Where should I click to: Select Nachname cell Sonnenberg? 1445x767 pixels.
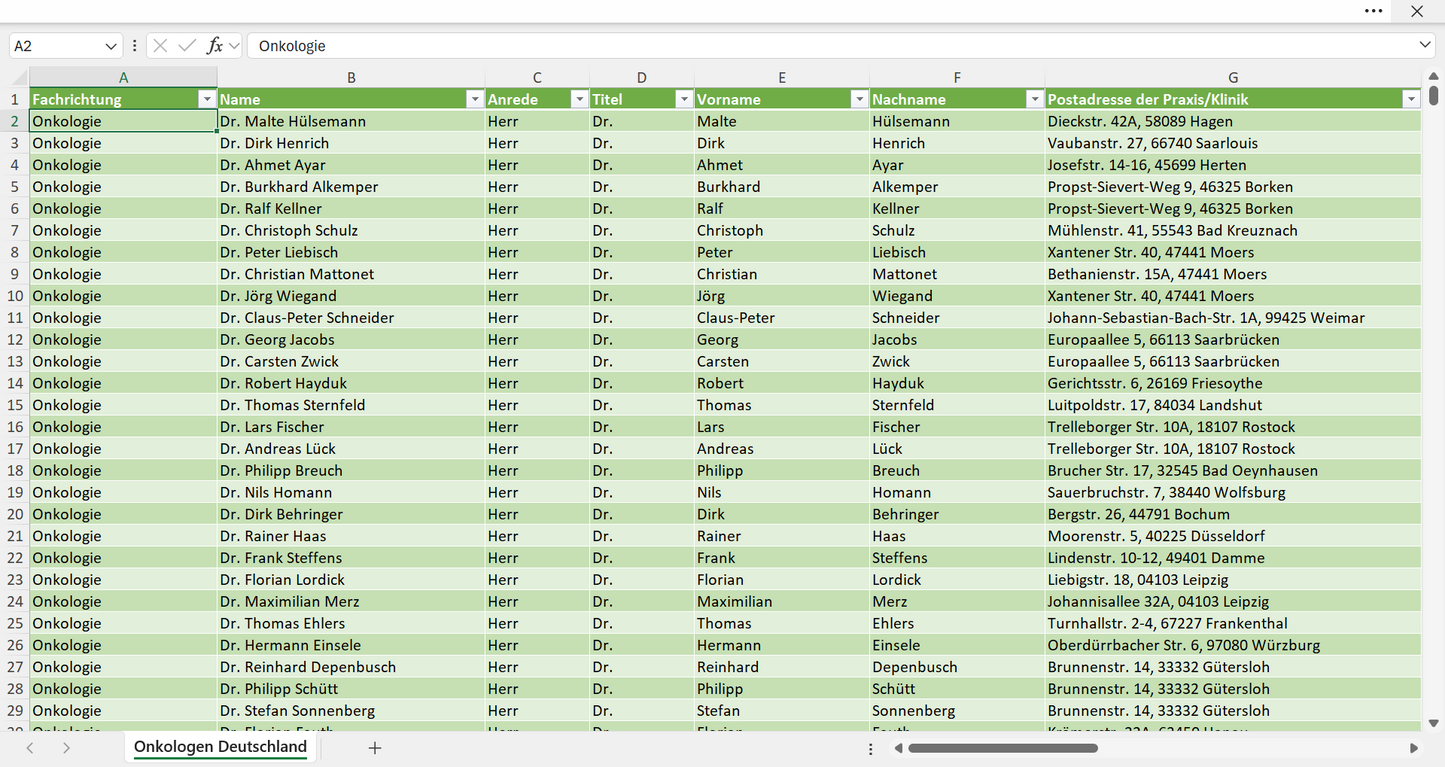[x=957, y=711]
